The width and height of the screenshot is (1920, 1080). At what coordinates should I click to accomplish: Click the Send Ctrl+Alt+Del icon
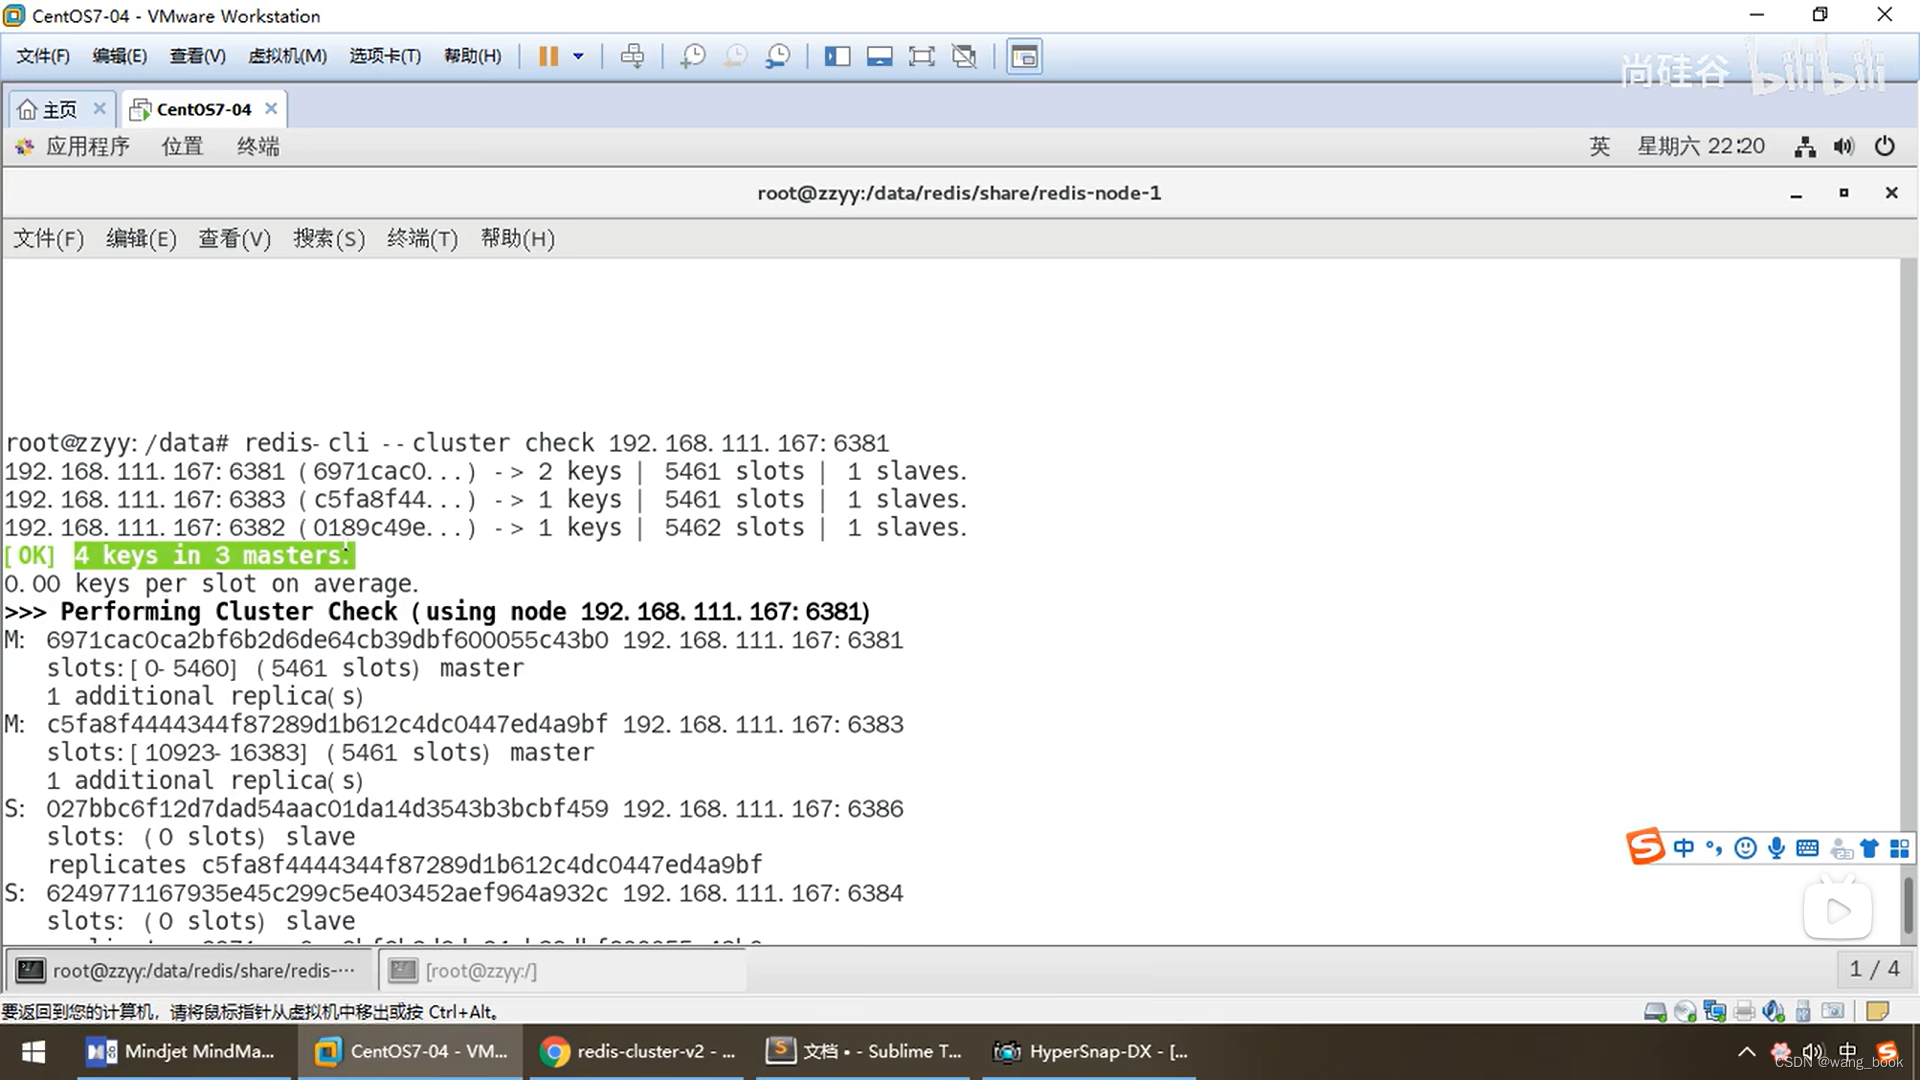point(632,56)
